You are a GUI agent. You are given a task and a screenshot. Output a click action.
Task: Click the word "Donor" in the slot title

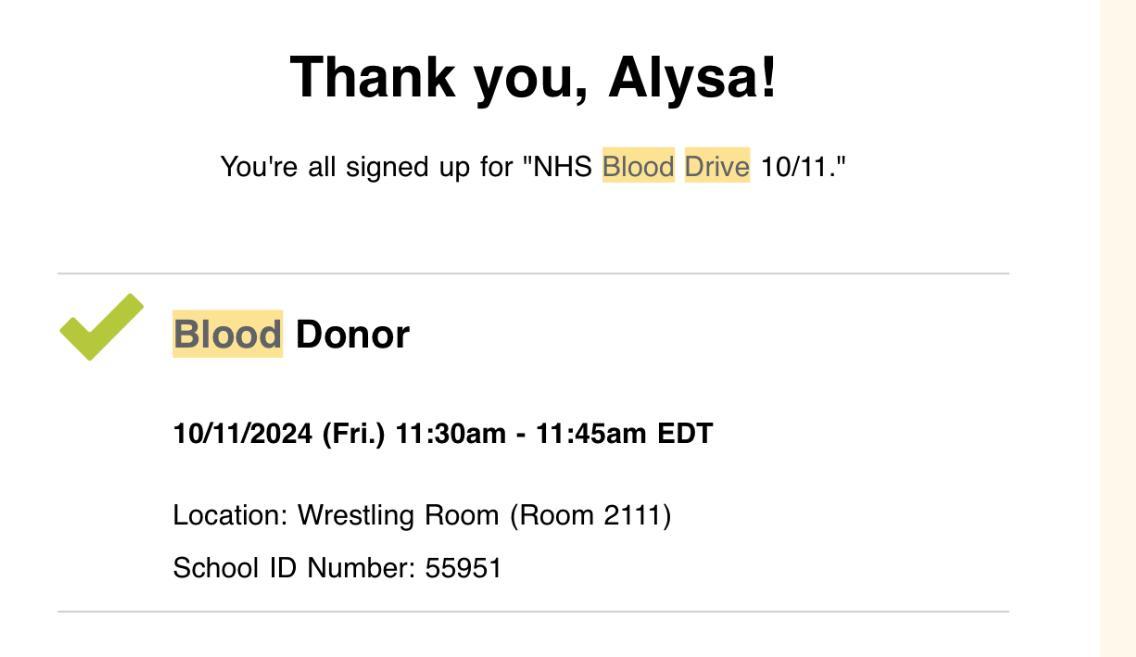pyautogui.click(x=352, y=334)
